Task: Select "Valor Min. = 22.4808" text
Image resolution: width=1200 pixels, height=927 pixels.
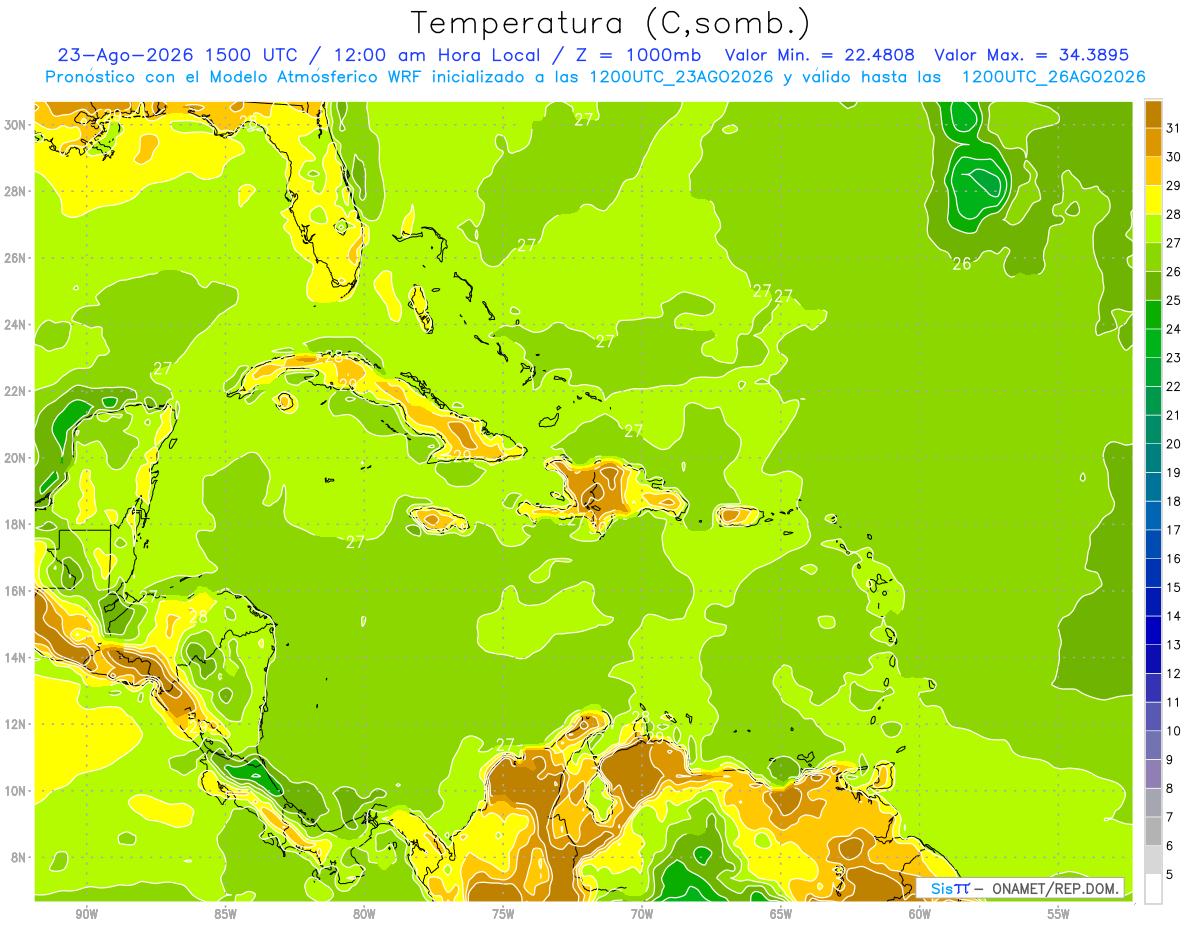Action: click(820, 55)
